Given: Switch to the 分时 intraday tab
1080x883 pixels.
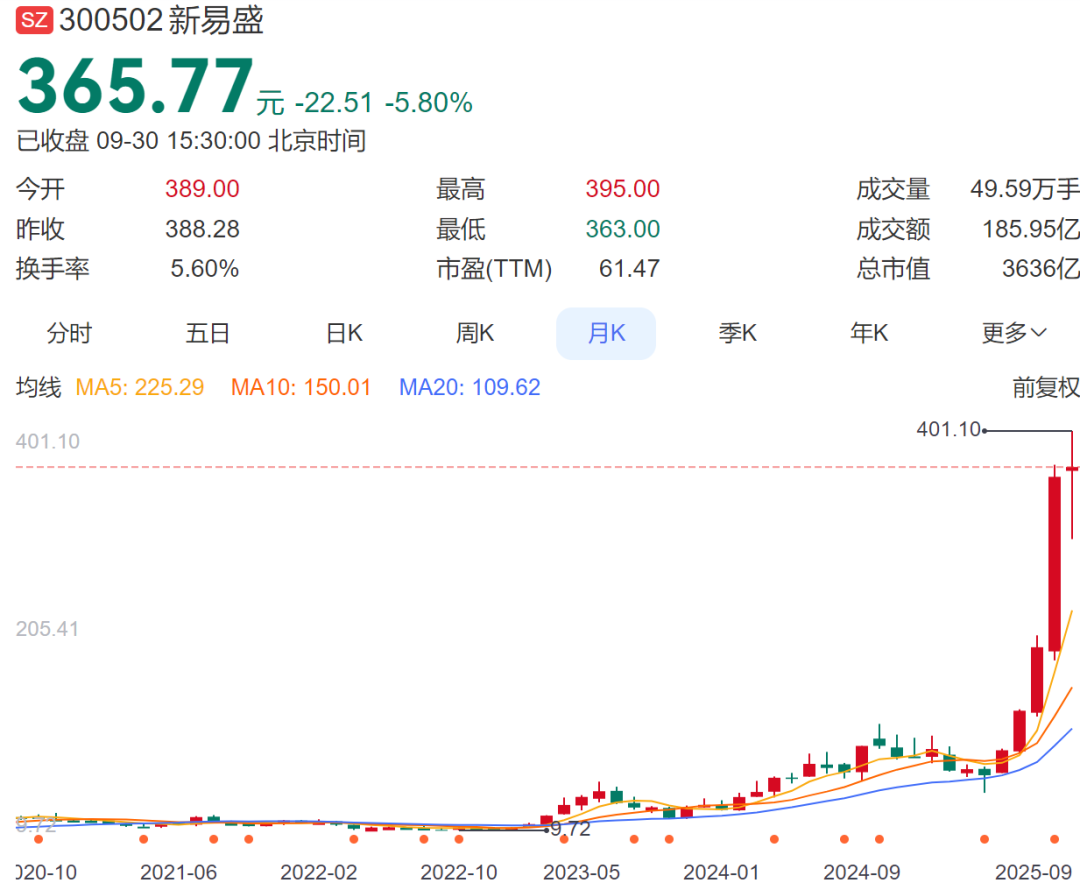Looking at the screenshot, I should [x=69, y=333].
